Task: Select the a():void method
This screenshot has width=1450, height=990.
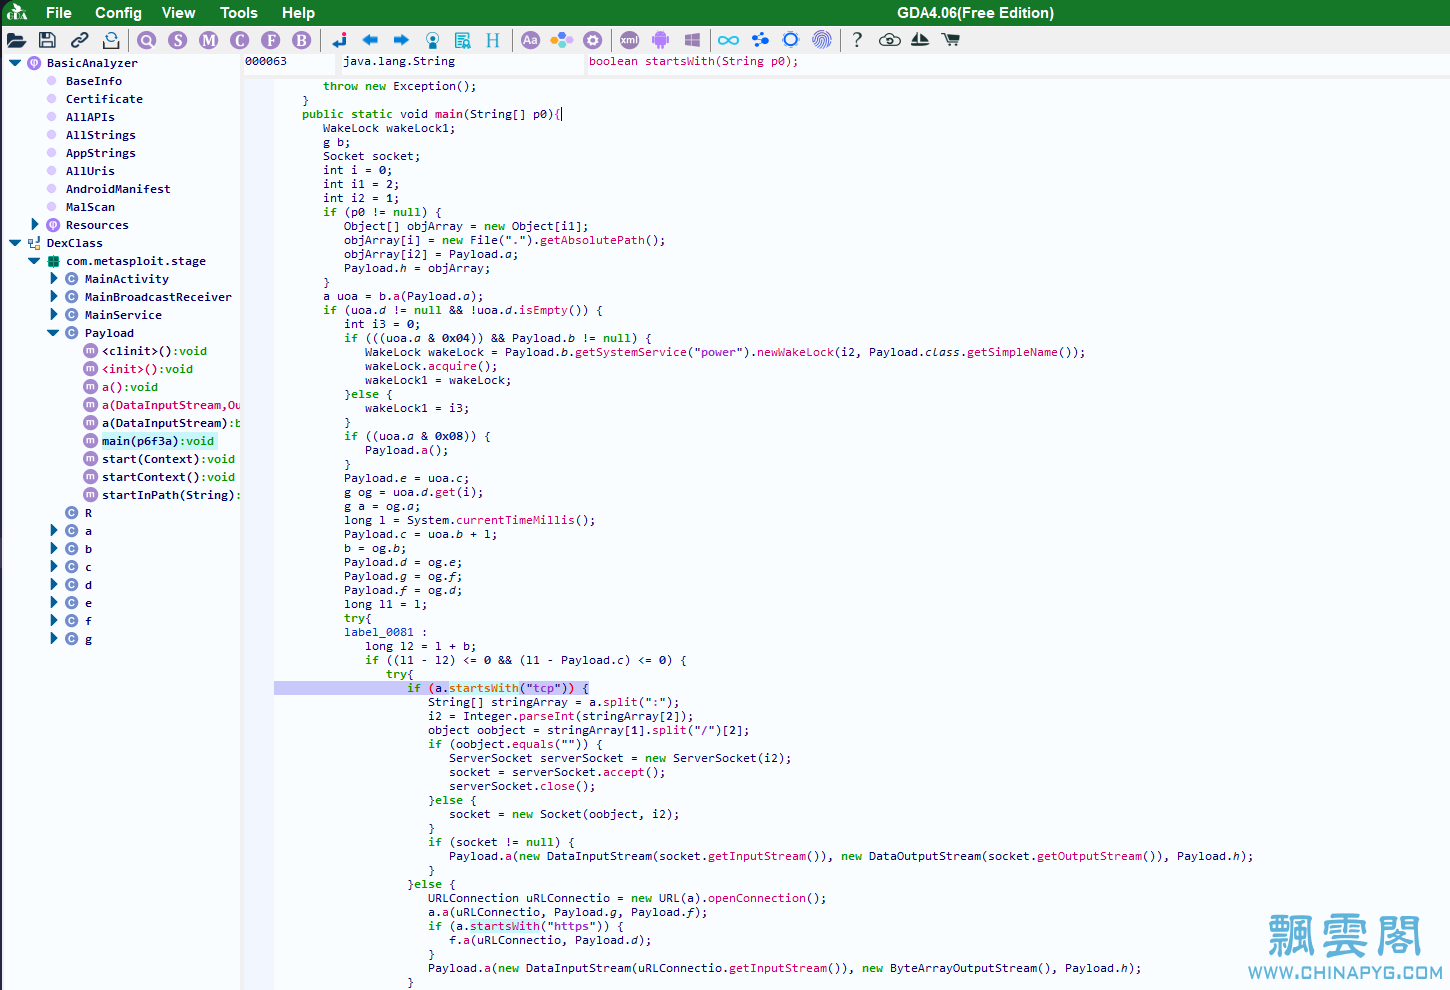Action: [130, 387]
